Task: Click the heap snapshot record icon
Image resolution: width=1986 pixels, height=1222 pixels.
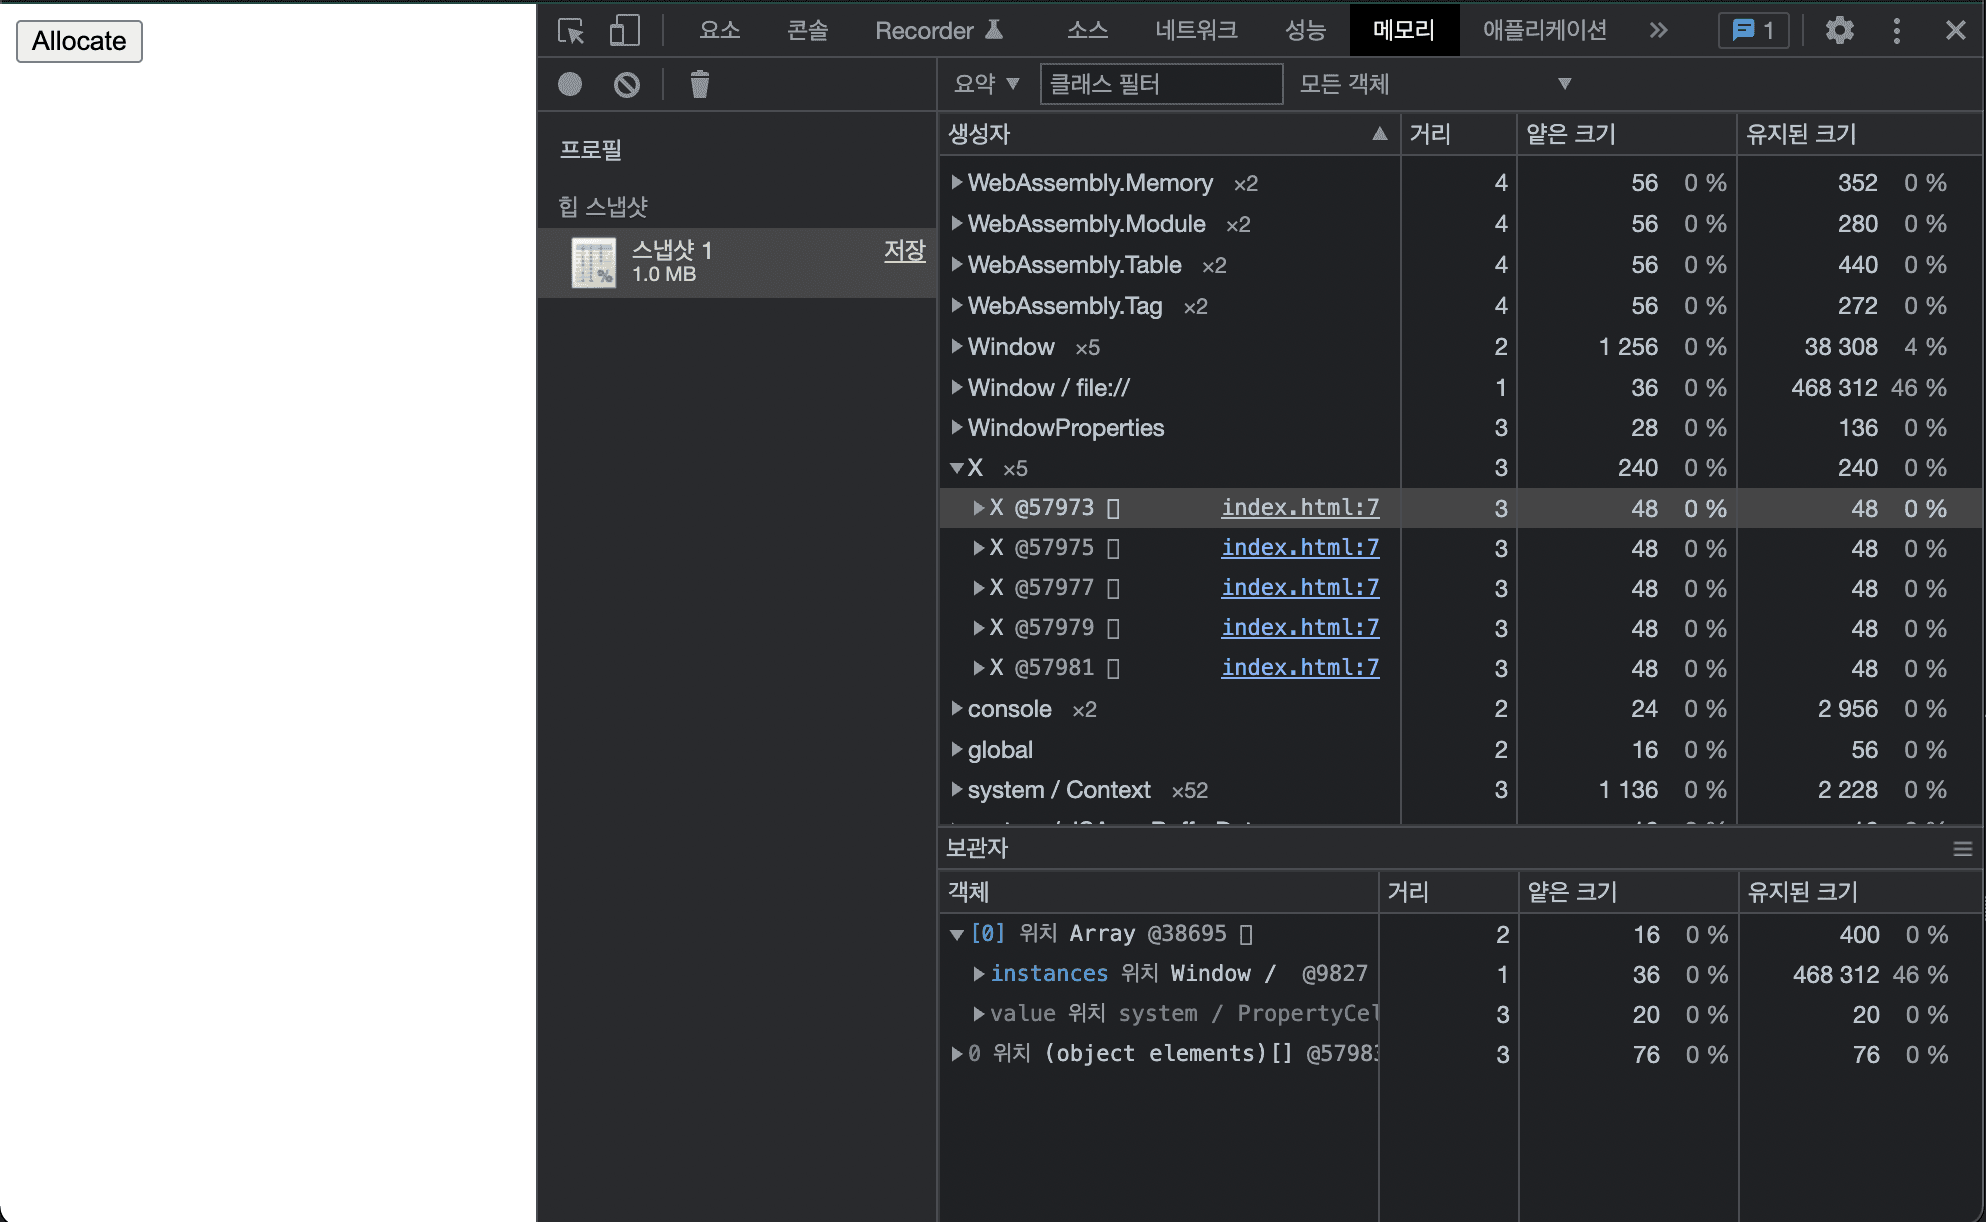Action: (569, 84)
